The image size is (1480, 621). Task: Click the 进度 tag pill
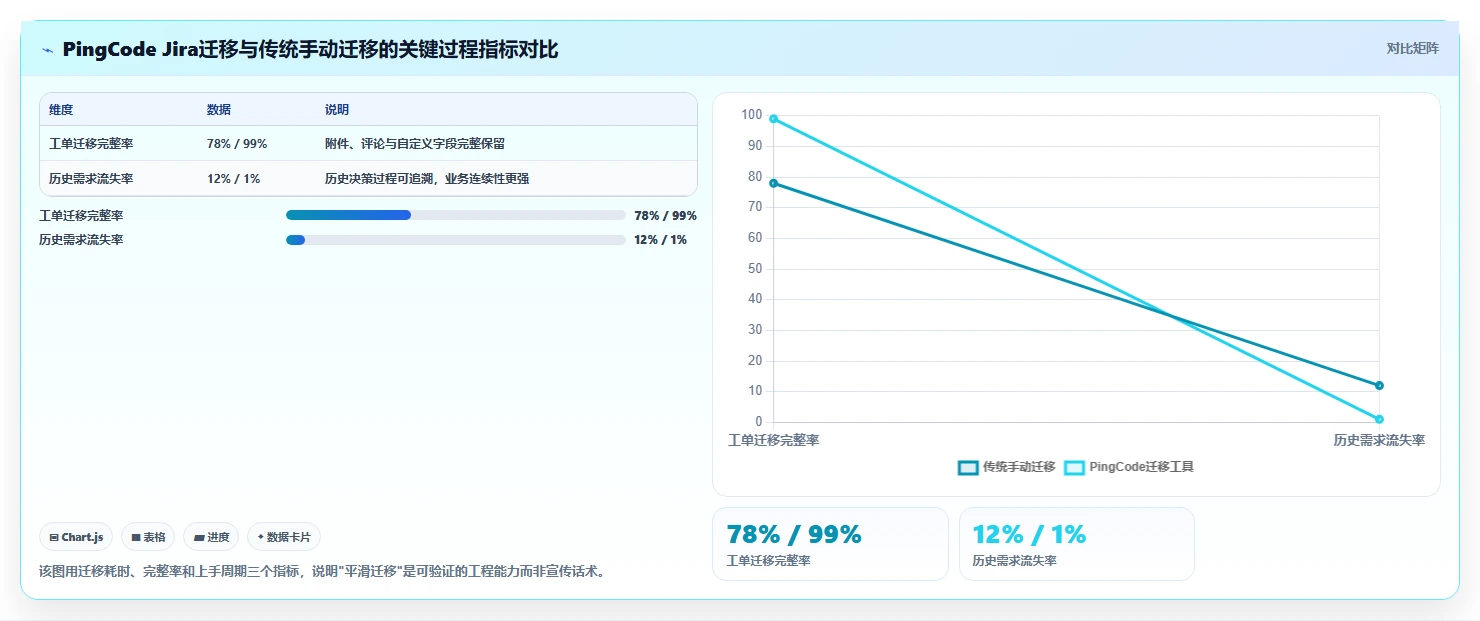click(211, 537)
